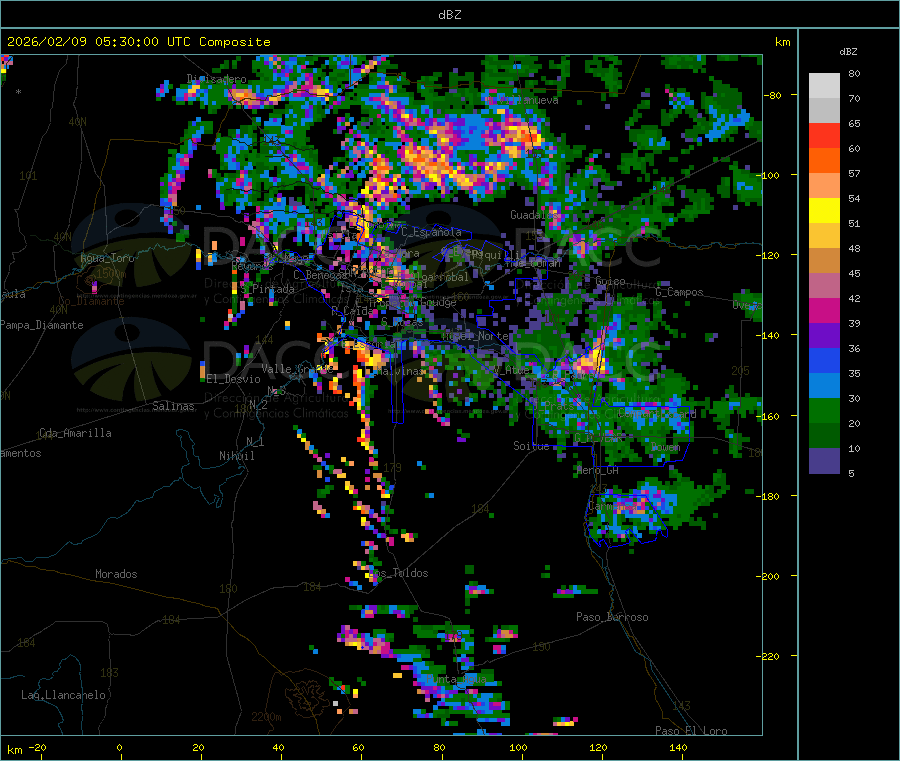Image resolution: width=900 pixels, height=761 pixels.
Task: Pick the dark purple 5–10 dBZ legend swatch
Action: (x=824, y=461)
